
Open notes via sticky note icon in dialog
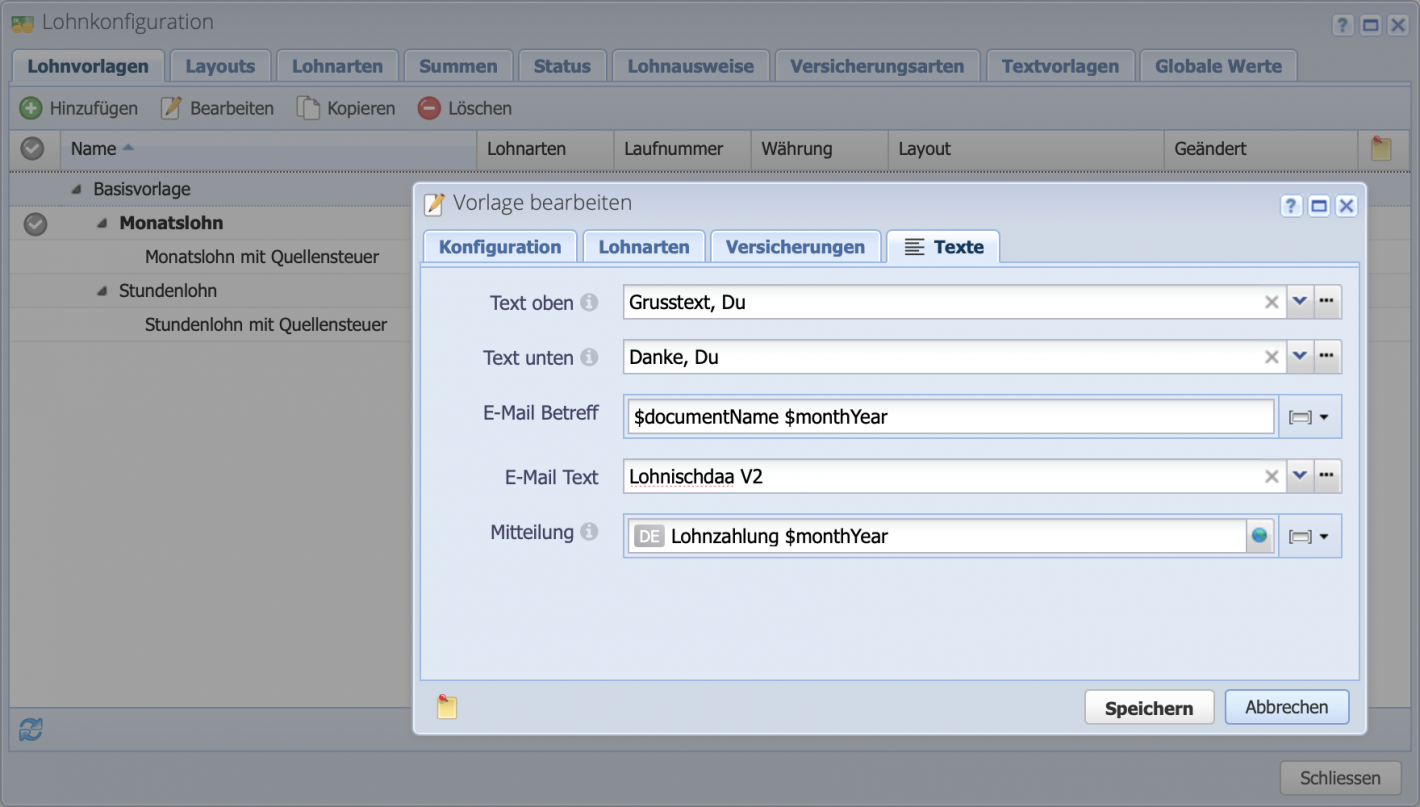click(446, 706)
